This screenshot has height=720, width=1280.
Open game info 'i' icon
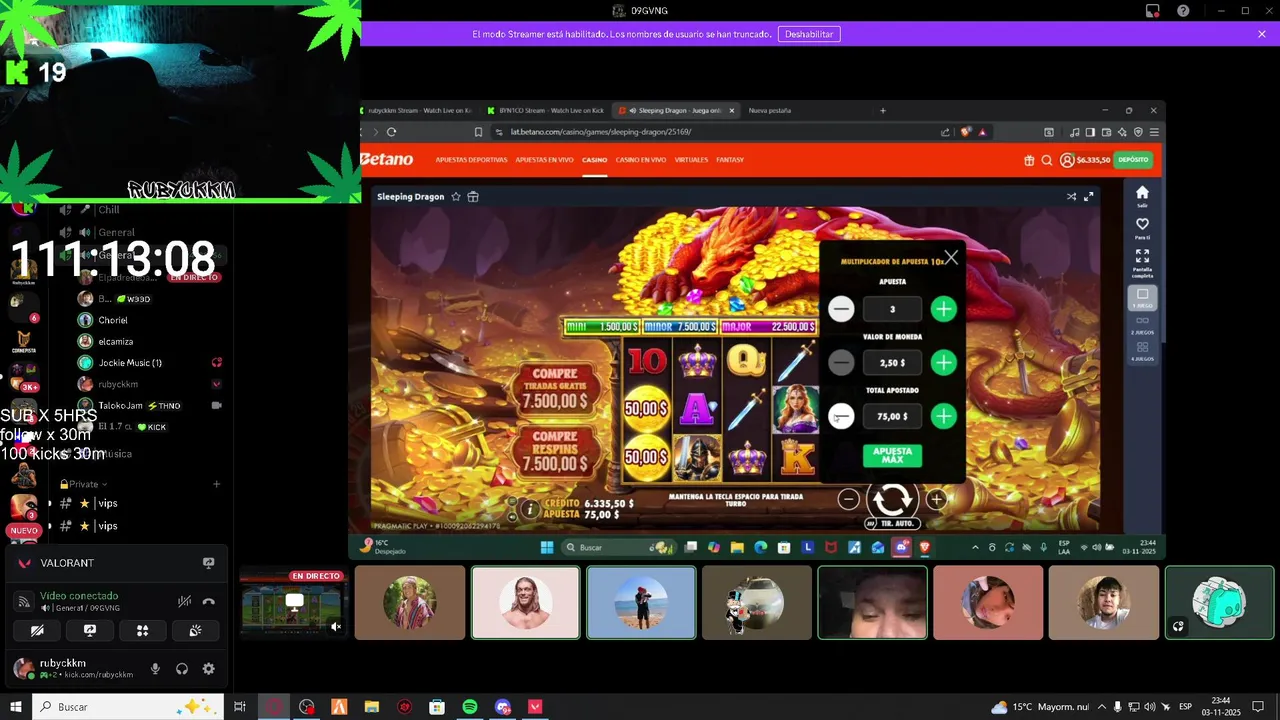pos(530,509)
